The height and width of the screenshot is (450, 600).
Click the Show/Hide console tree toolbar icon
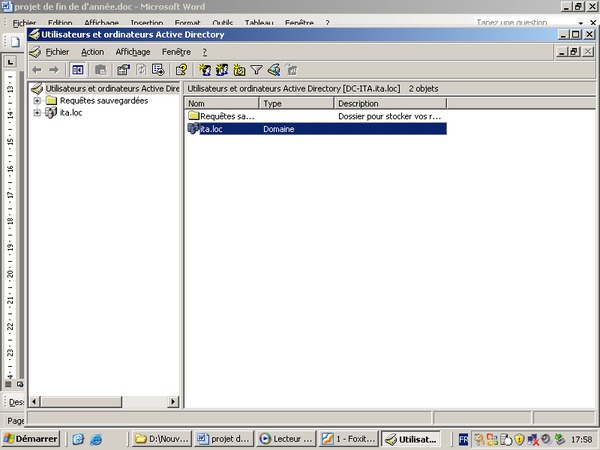[77, 70]
